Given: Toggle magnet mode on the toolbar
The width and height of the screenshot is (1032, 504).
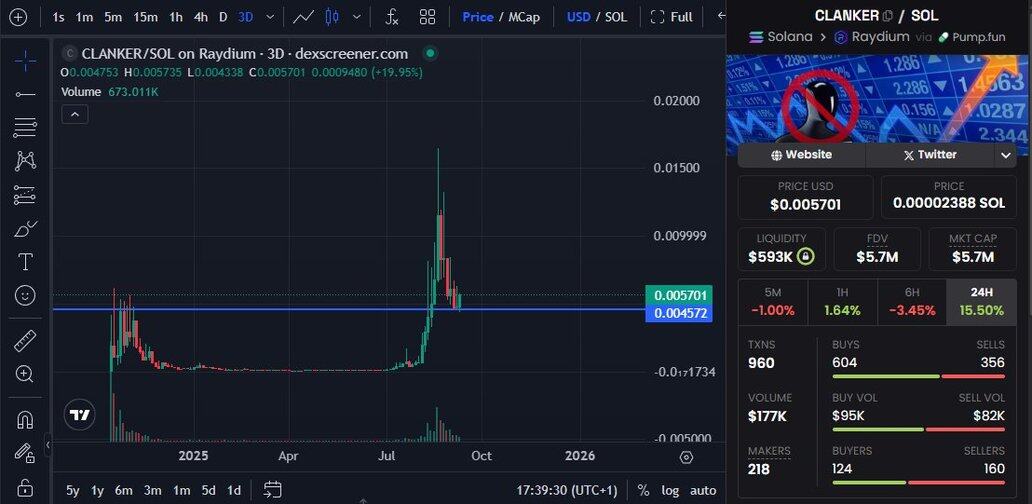Looking at the screenshot, I should pyautogui.click(x=25, y=420).
